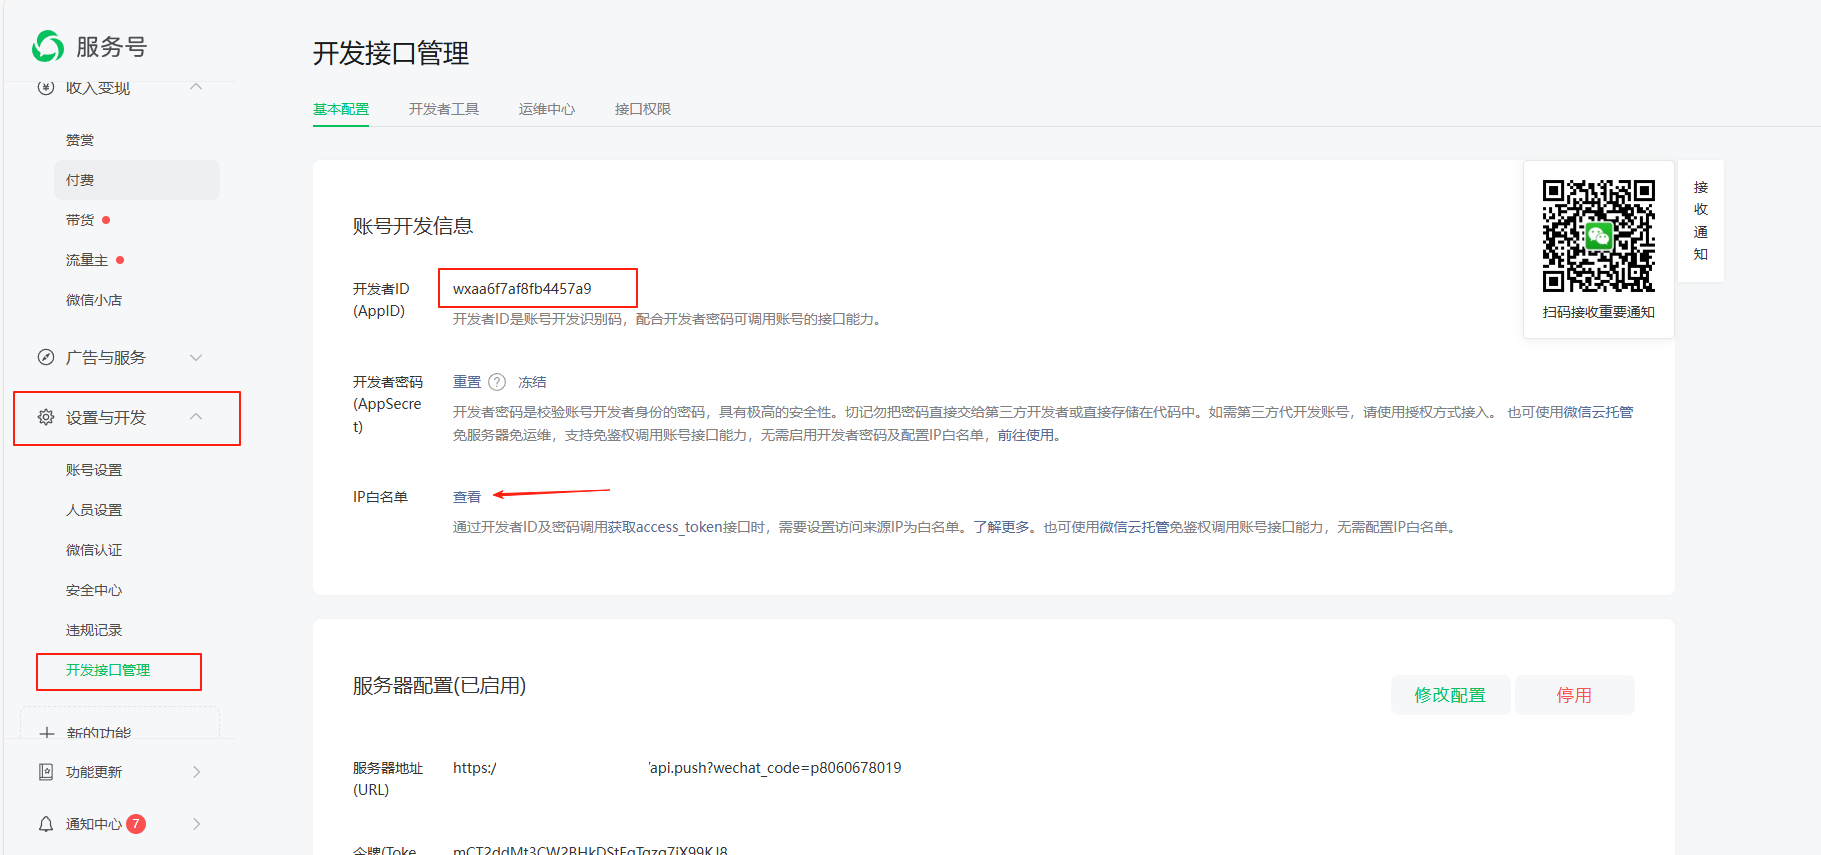Image resolution: width=1821 pixels, height=855 pixels.
Task: Open the 运维中心 tab
Action: (546, 109)
